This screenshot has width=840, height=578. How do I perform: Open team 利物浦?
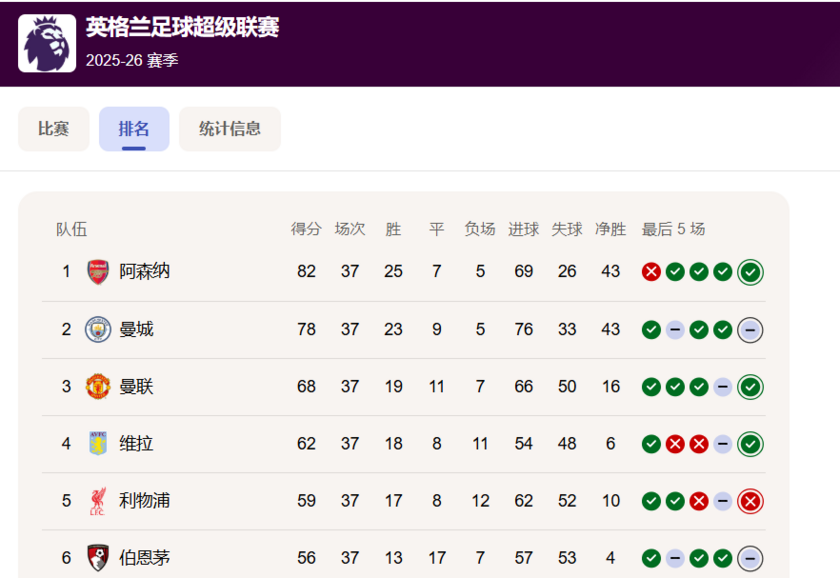coord(144,501)
